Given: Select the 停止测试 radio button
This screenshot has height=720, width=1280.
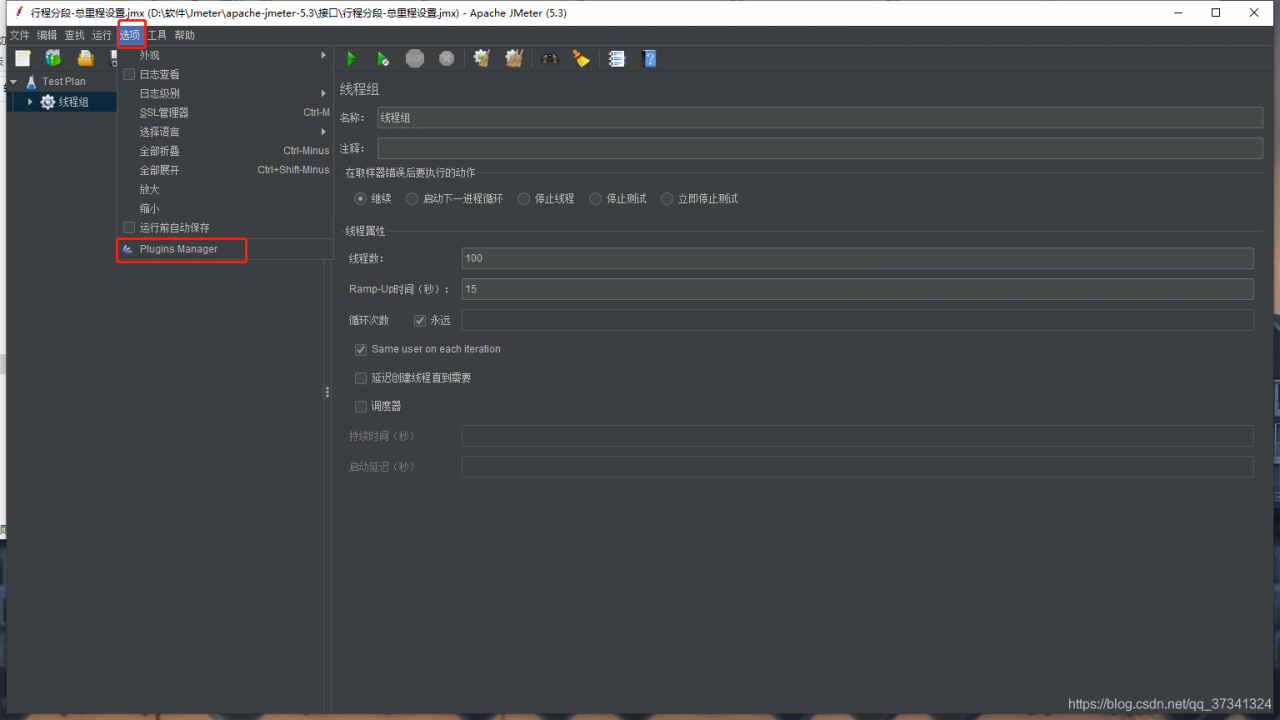Looking at the screenshot, I should (596, 199).
